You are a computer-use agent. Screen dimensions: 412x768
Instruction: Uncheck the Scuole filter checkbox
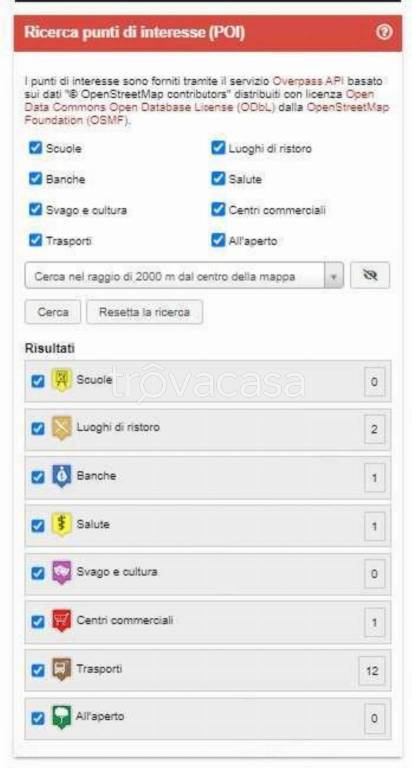point(35,148)
